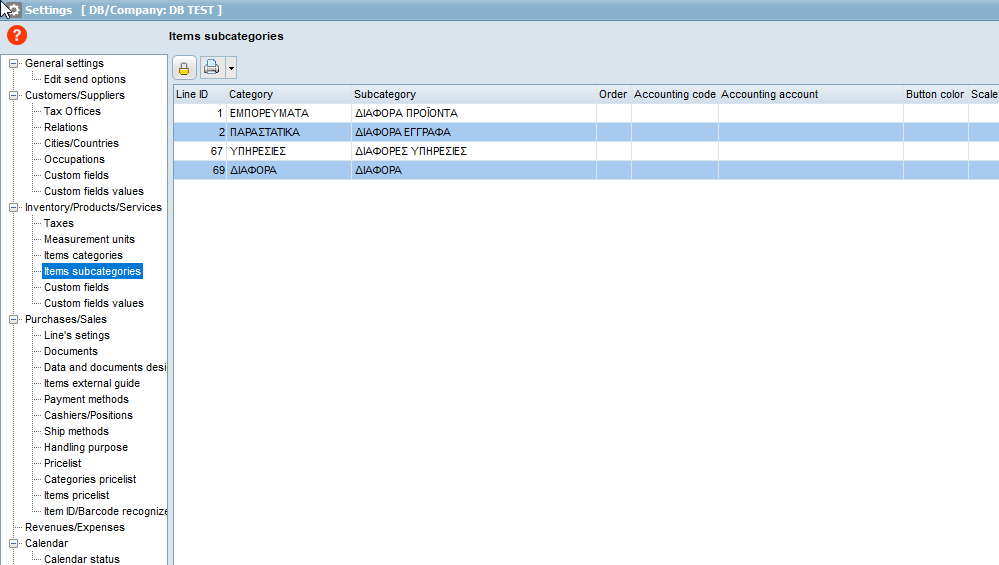Collapse the Calendar tree node
The height and width of the screenshot is (565, 999).
(x=13, y=543)
